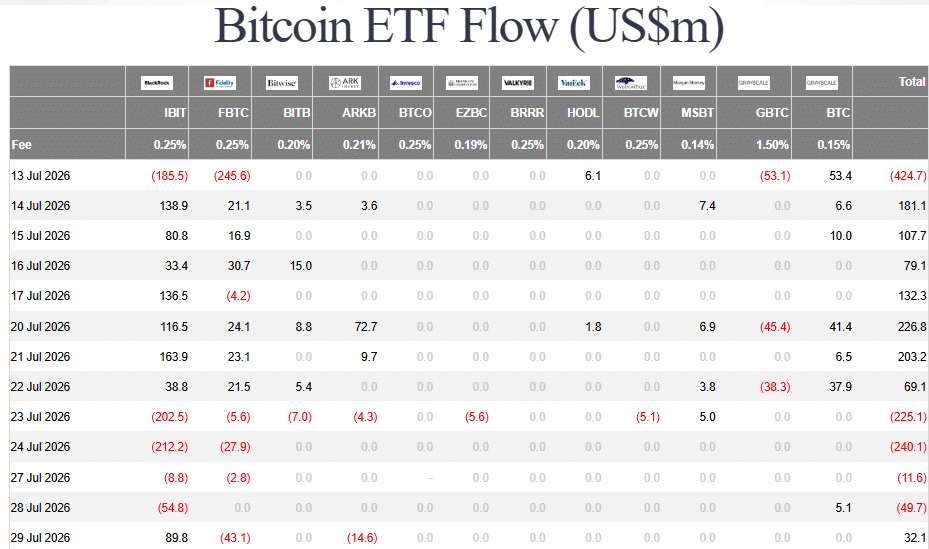Click the Fidelity logo above FBTC

[x=220, y=83]
